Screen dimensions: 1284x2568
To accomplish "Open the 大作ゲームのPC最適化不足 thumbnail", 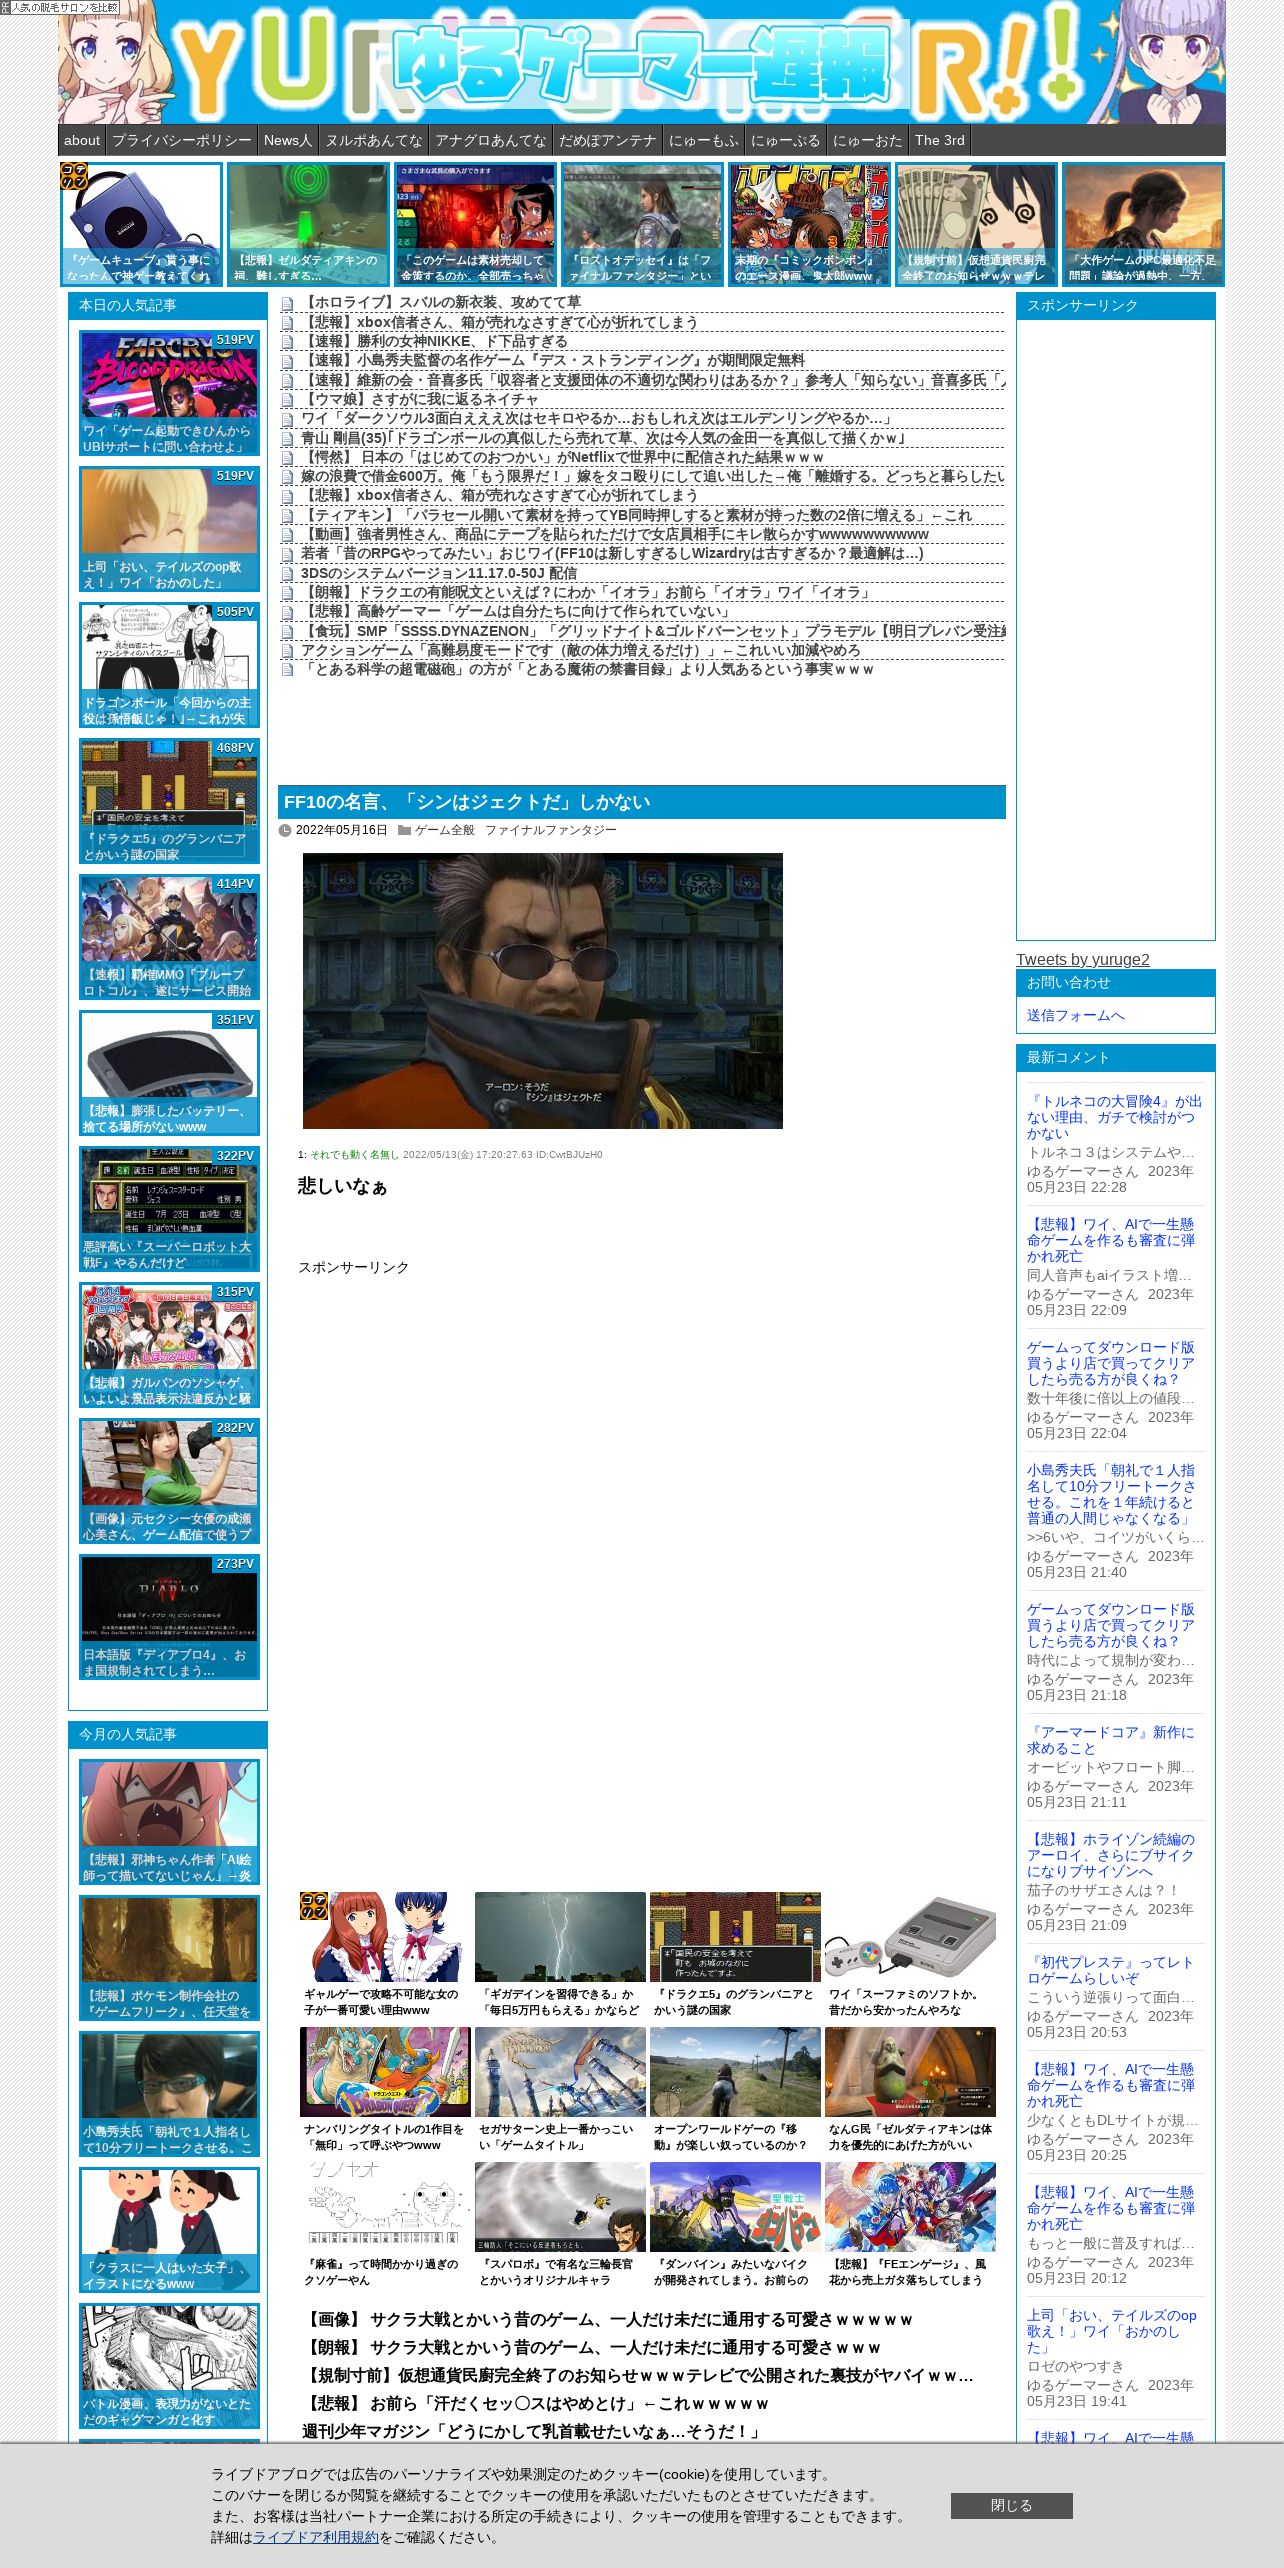I will (1143, 225).
